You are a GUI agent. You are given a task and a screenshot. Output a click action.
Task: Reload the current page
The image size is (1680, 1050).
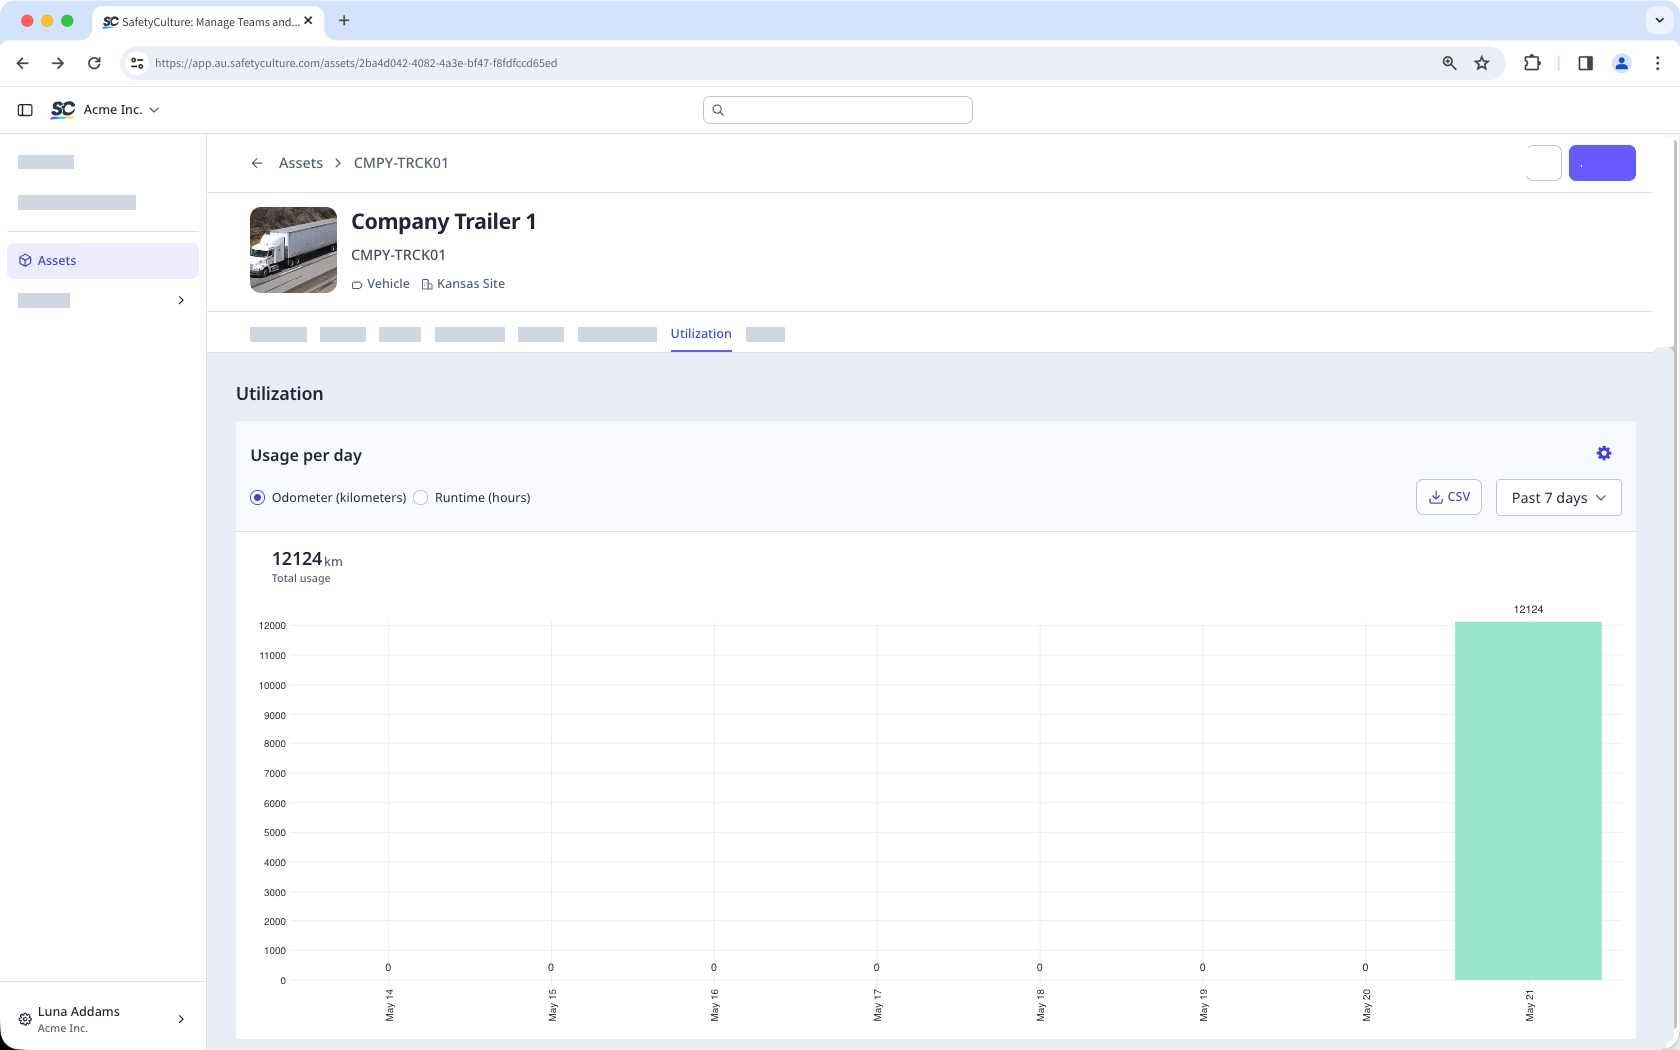(94, 63)
